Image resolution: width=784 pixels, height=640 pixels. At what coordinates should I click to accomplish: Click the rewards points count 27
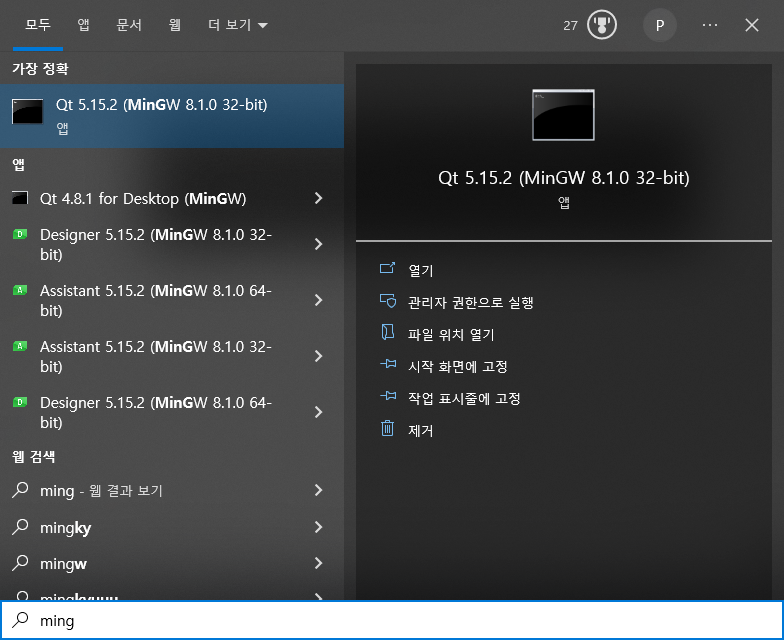pos(570,26)
